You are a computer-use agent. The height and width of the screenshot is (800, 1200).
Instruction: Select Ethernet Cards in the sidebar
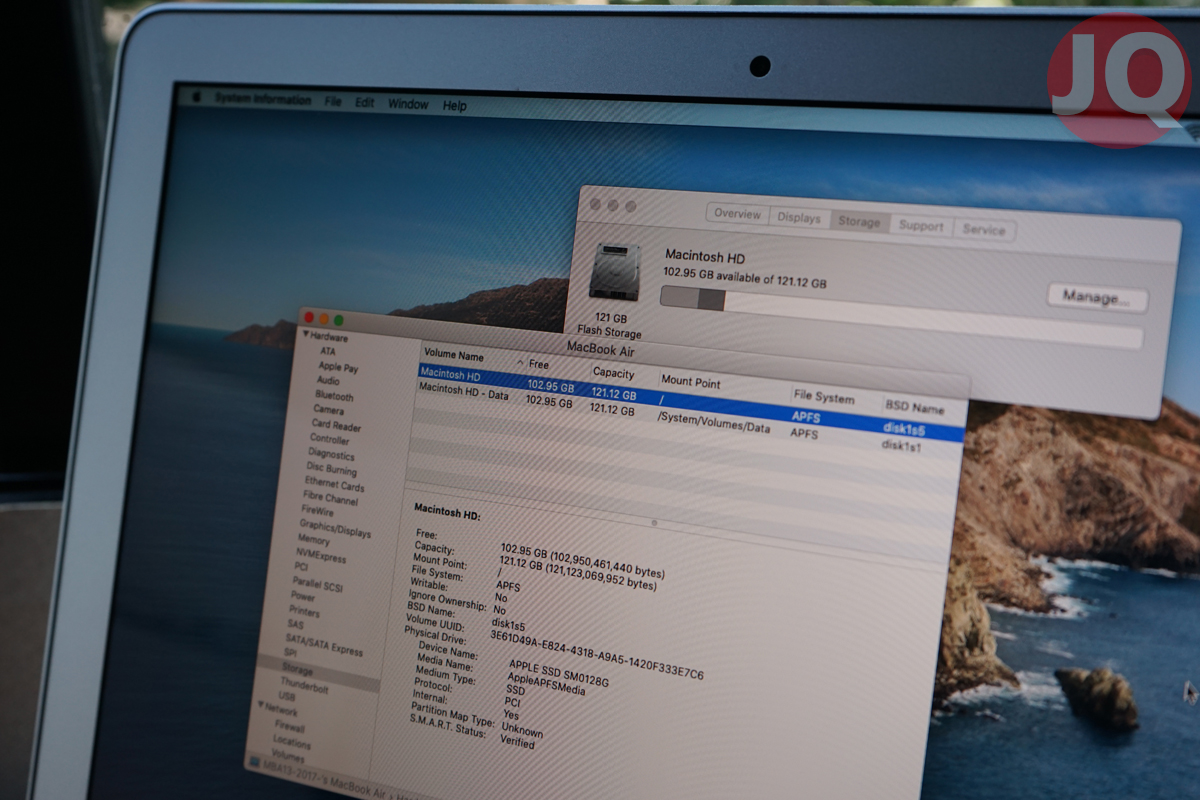(334, 485)
